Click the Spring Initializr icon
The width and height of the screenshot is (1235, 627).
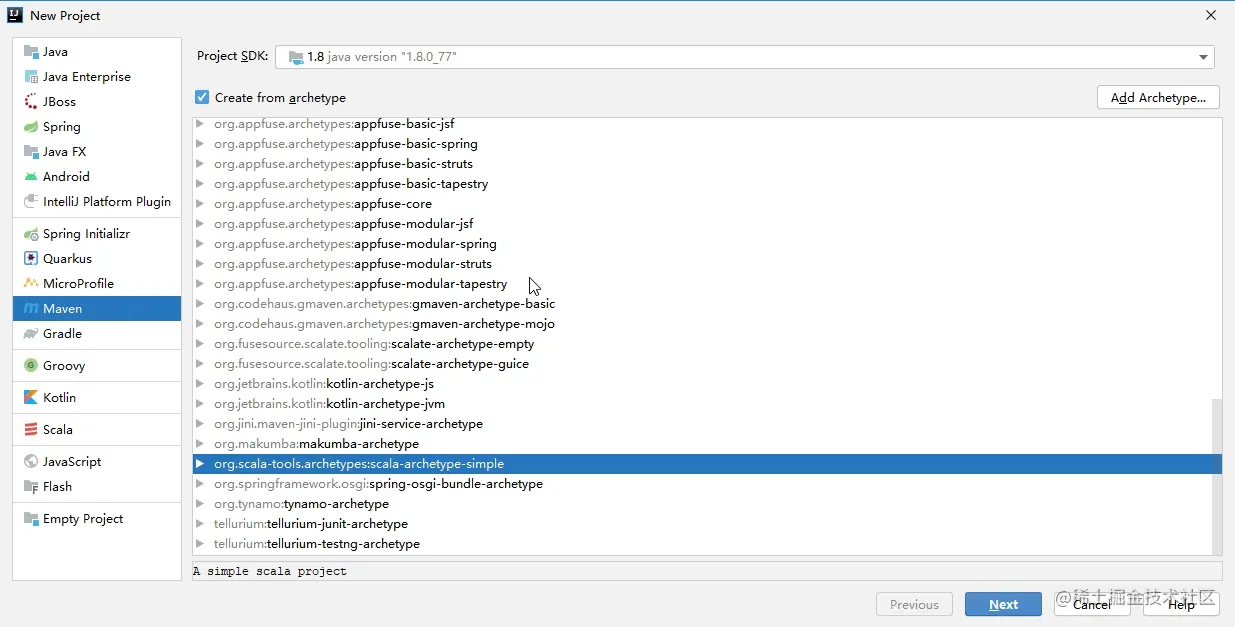(x=31, y=234)
